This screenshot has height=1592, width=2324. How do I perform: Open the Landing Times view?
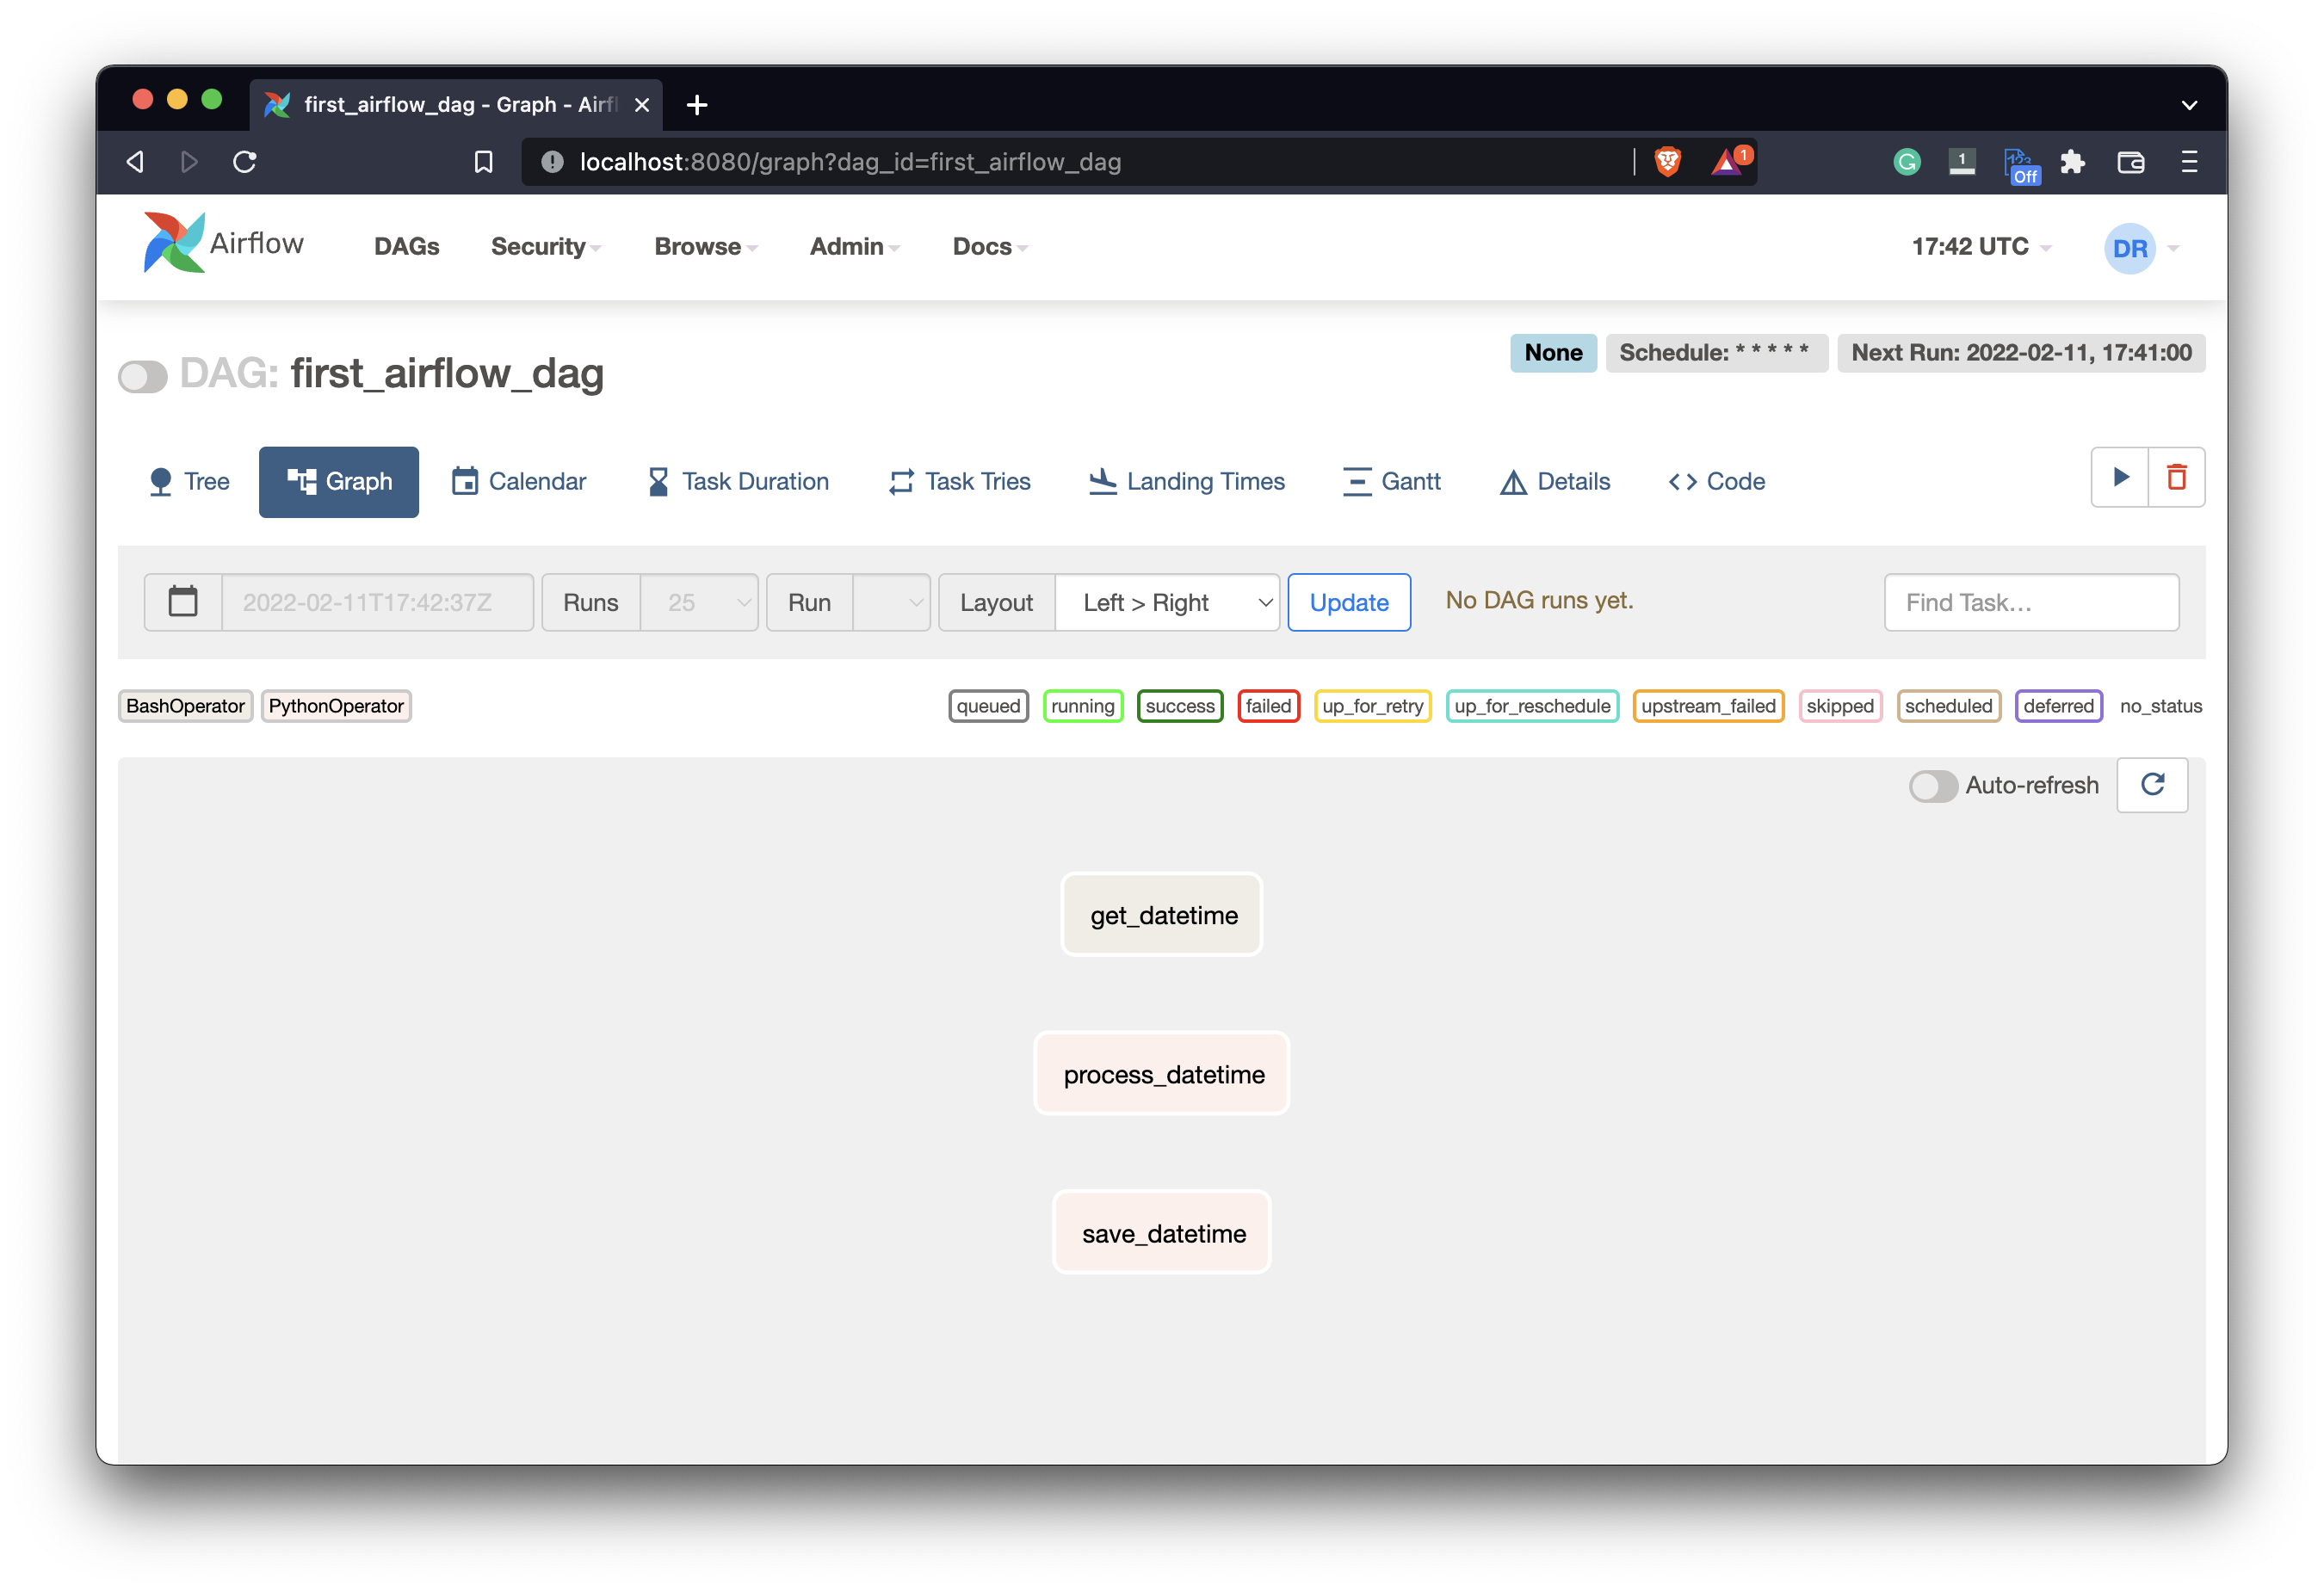pyautogui.click(x=1186, y=481)
